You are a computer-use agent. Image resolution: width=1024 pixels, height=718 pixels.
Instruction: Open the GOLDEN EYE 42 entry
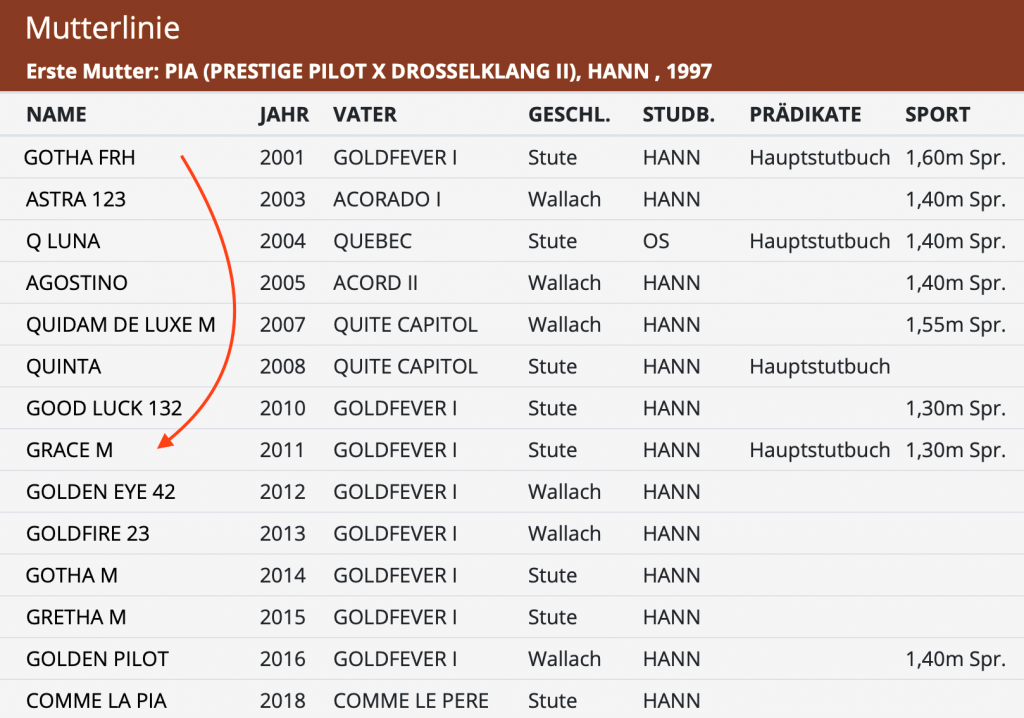101,492
